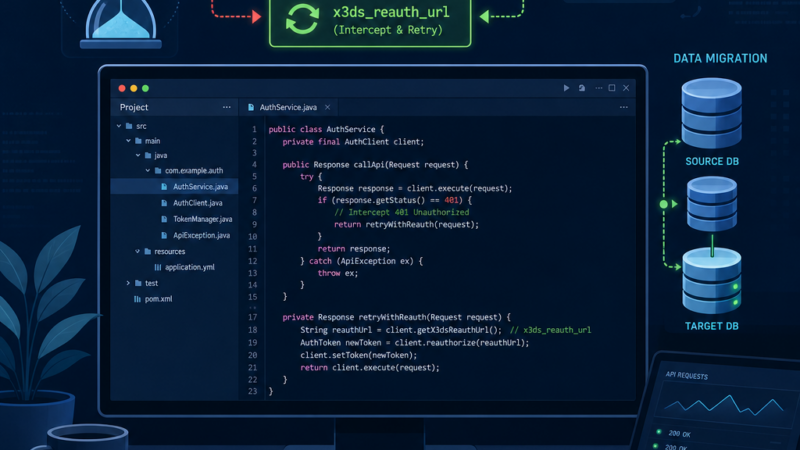Collapse the src folder chevron

click(119, 126)
